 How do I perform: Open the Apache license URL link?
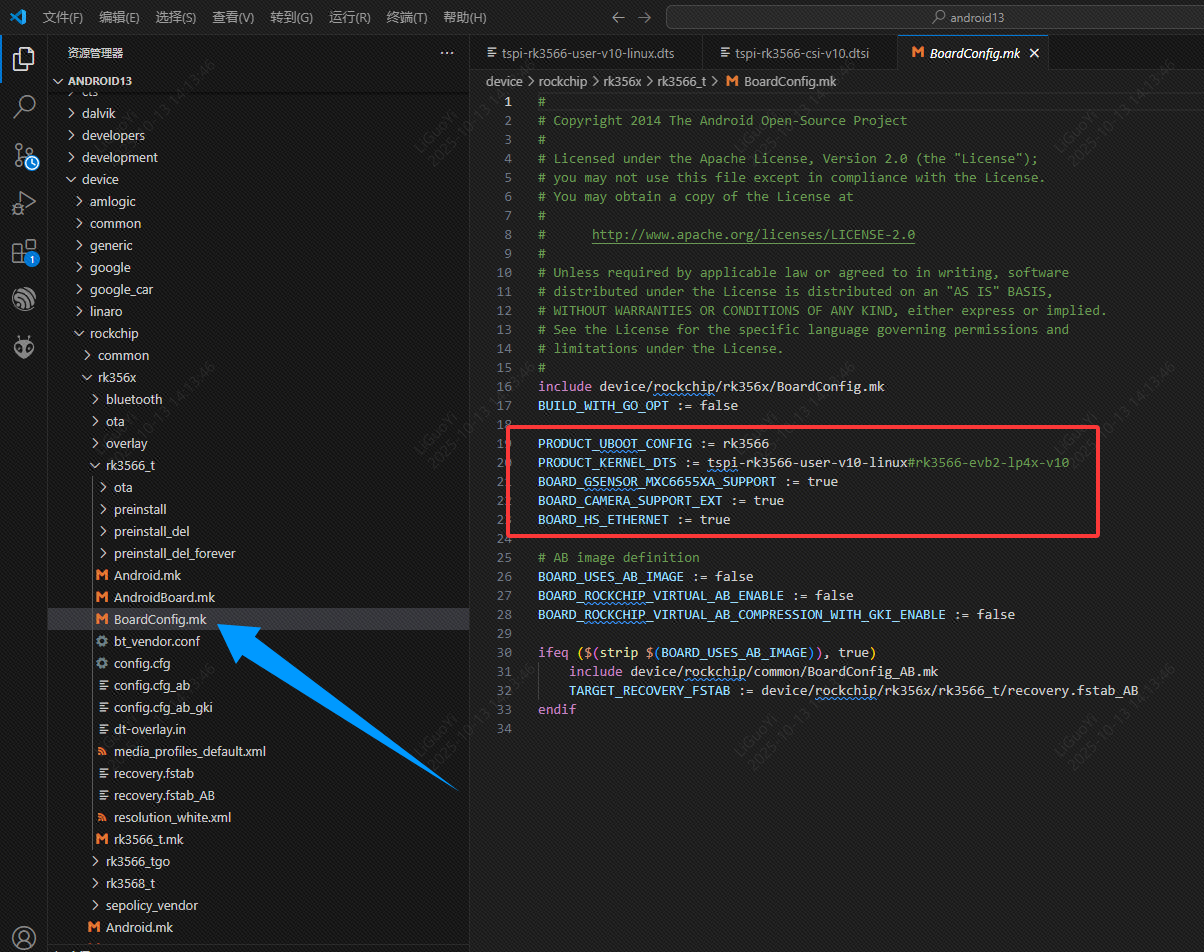pos(753,235)
